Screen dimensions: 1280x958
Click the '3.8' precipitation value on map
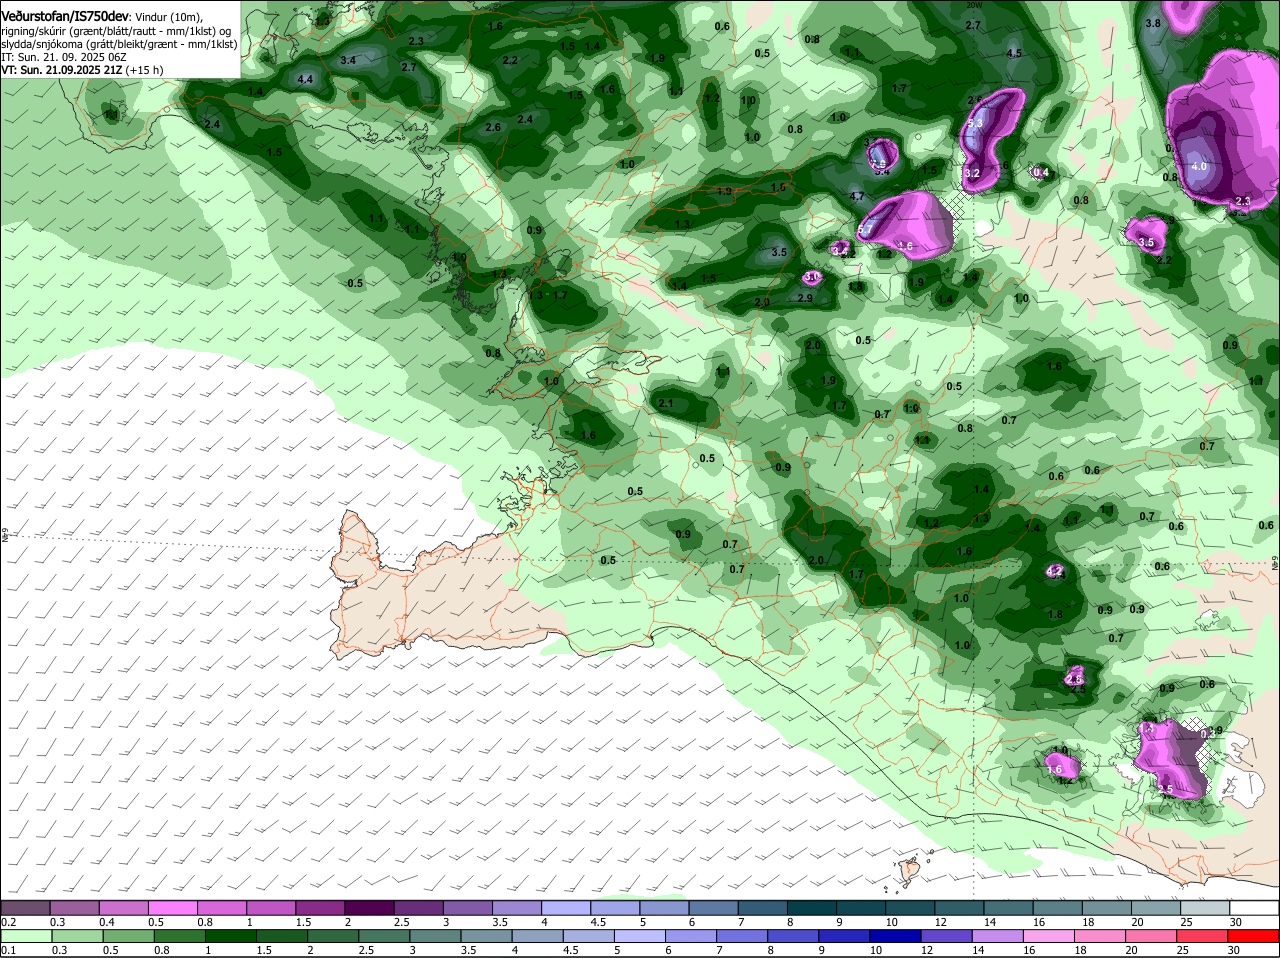click(1152, 23)
